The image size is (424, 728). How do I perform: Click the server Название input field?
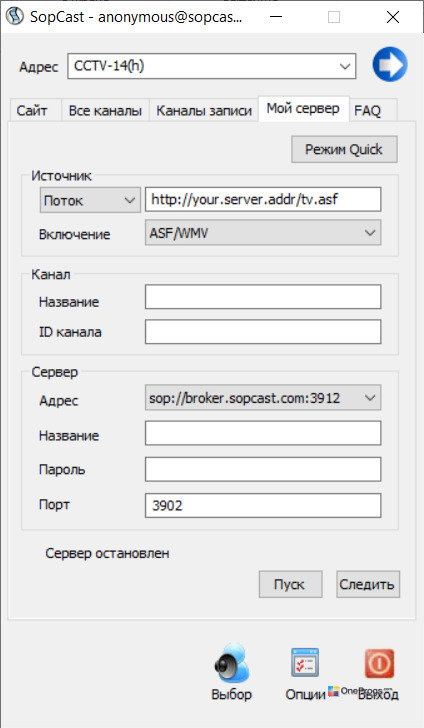click(263, 433)
